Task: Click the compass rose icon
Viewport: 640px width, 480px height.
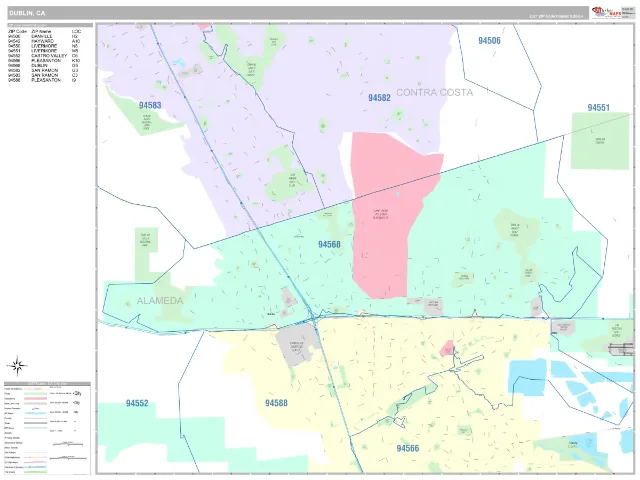Action: [x=17, y=366]
